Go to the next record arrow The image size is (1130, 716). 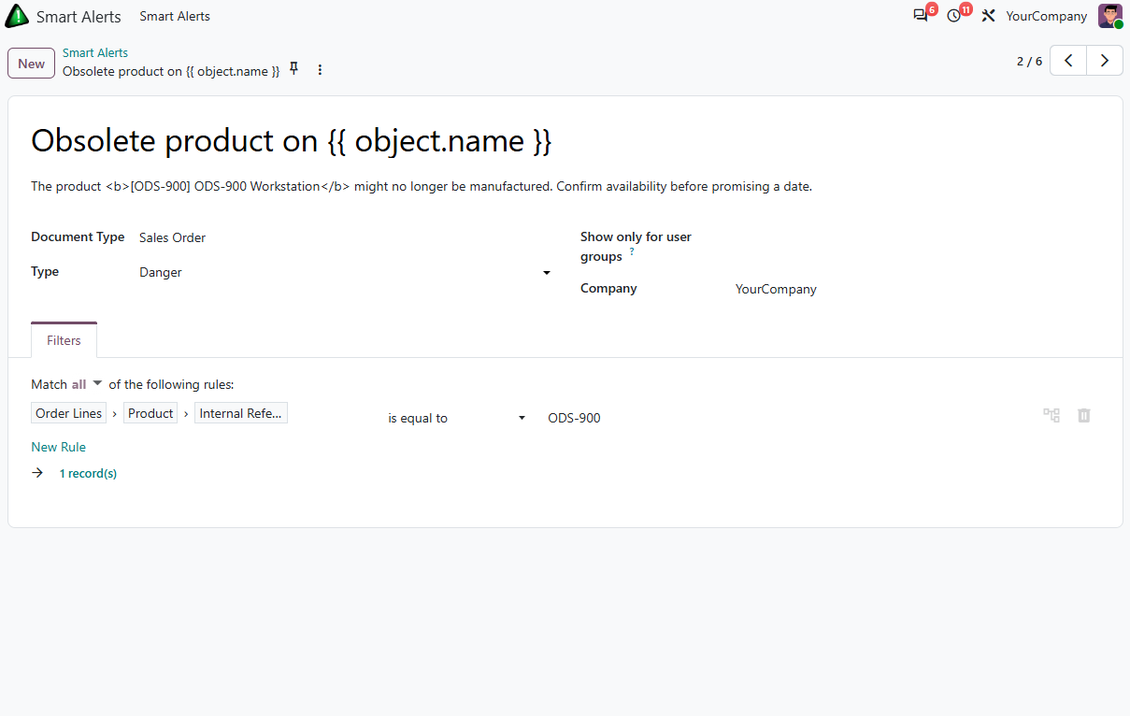(1104, 61)
